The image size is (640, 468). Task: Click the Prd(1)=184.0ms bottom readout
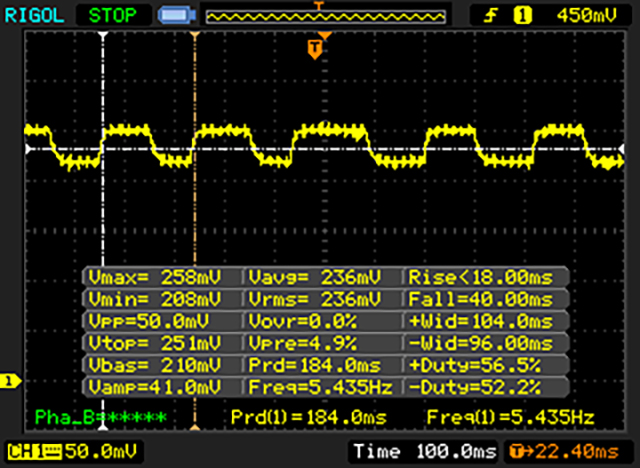tap(309, 417)
